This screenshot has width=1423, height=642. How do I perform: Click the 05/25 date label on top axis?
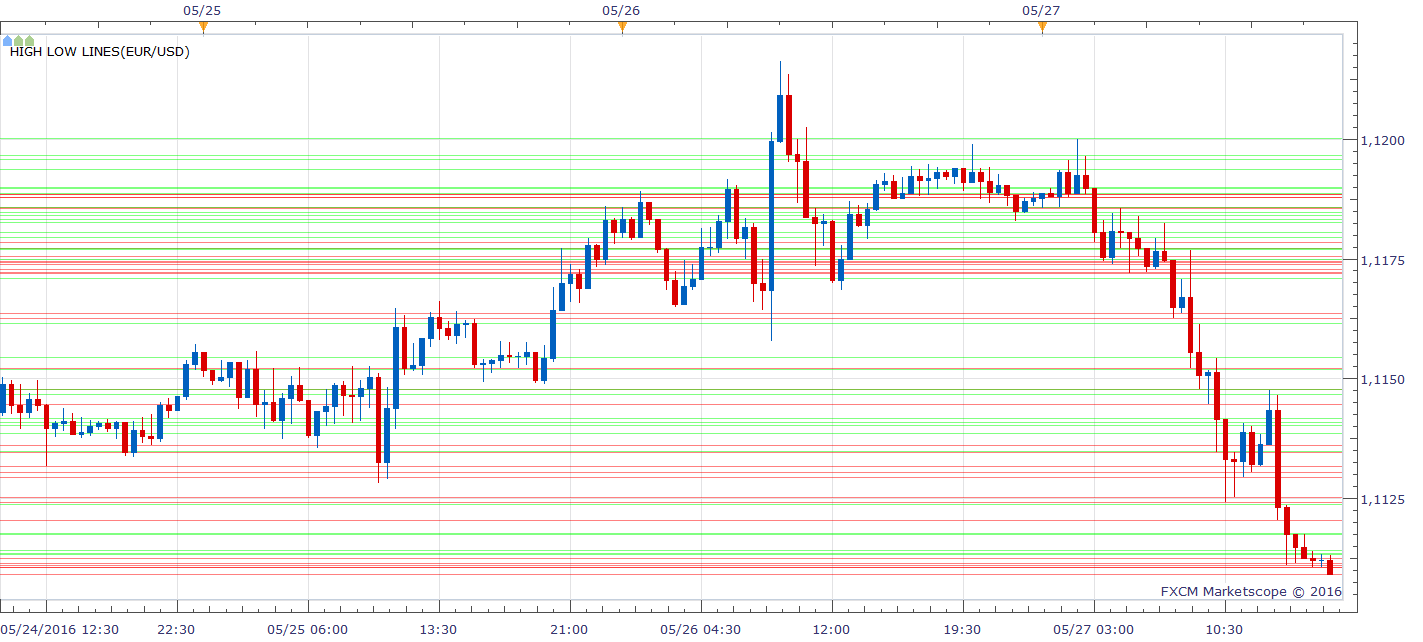[x=202, y=10]
